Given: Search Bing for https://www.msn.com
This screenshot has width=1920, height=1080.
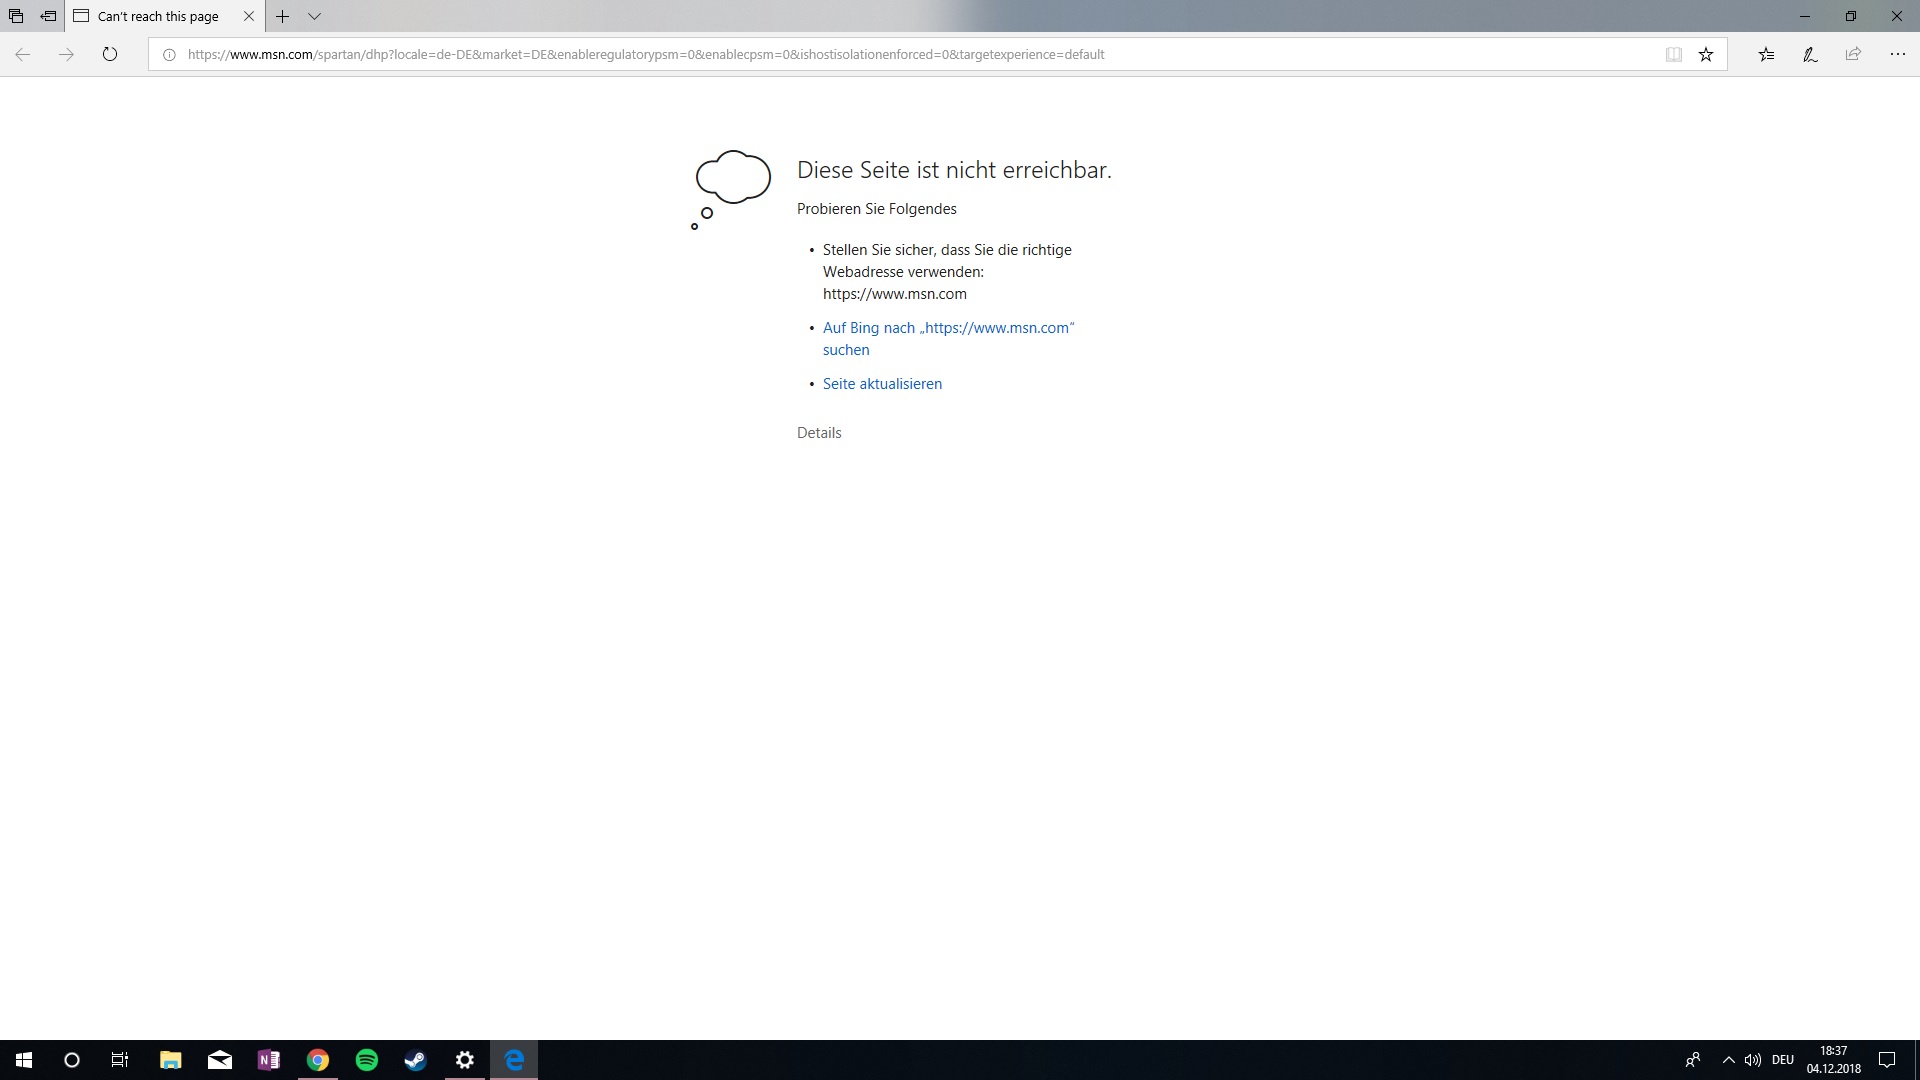Looking at the screenshot, I should (948, 339).
